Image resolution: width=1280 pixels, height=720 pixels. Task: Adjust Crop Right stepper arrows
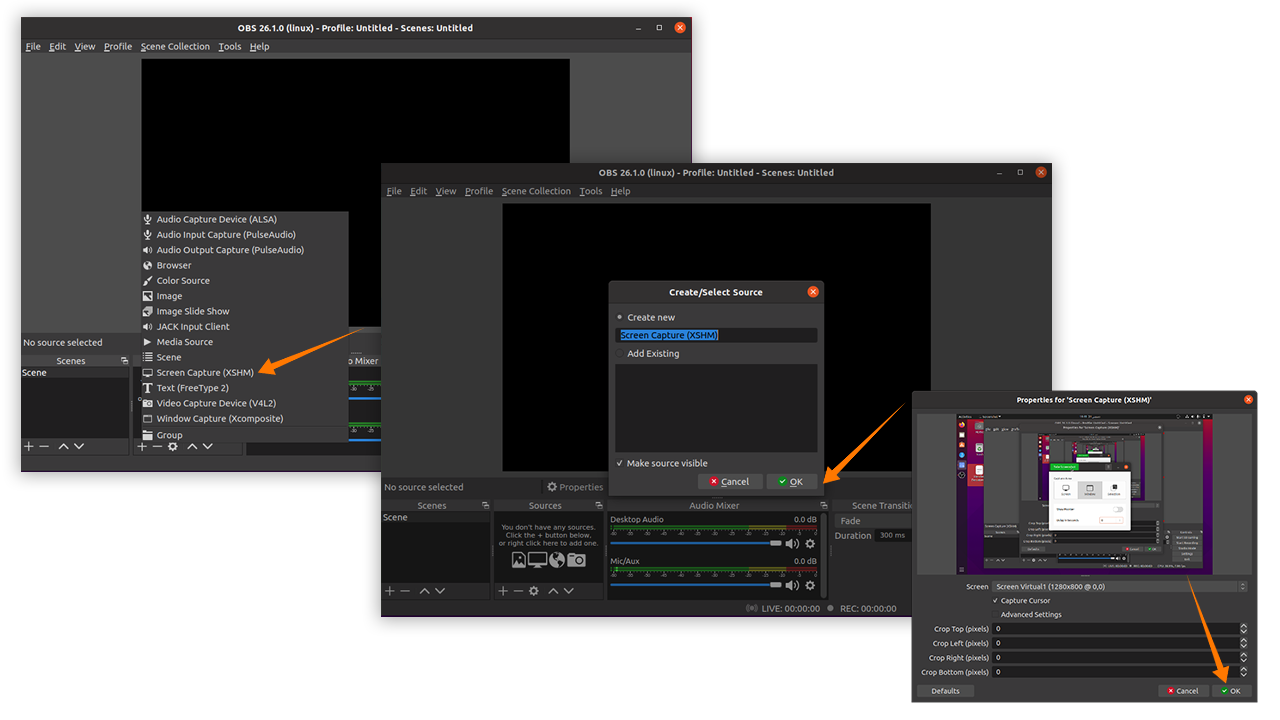coord(1244,658)
